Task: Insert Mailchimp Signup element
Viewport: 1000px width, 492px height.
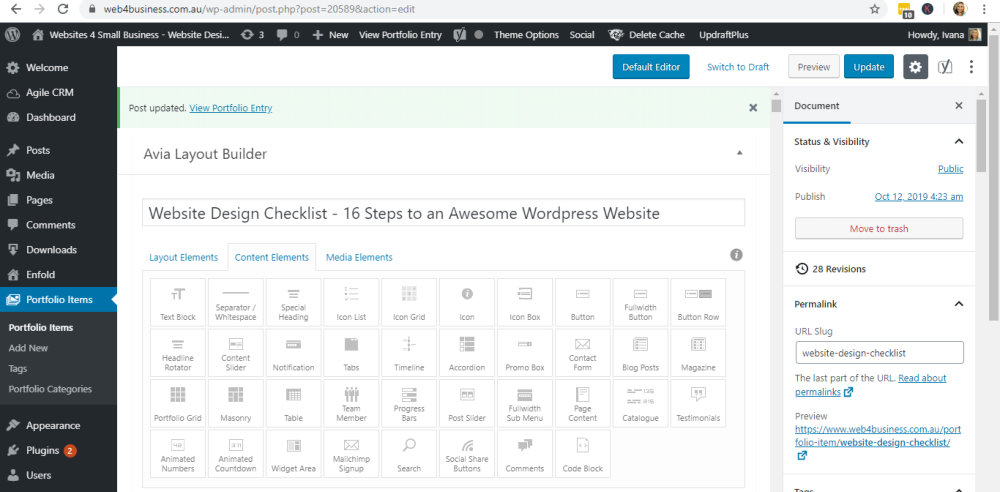Action: (x=351, y=454)
